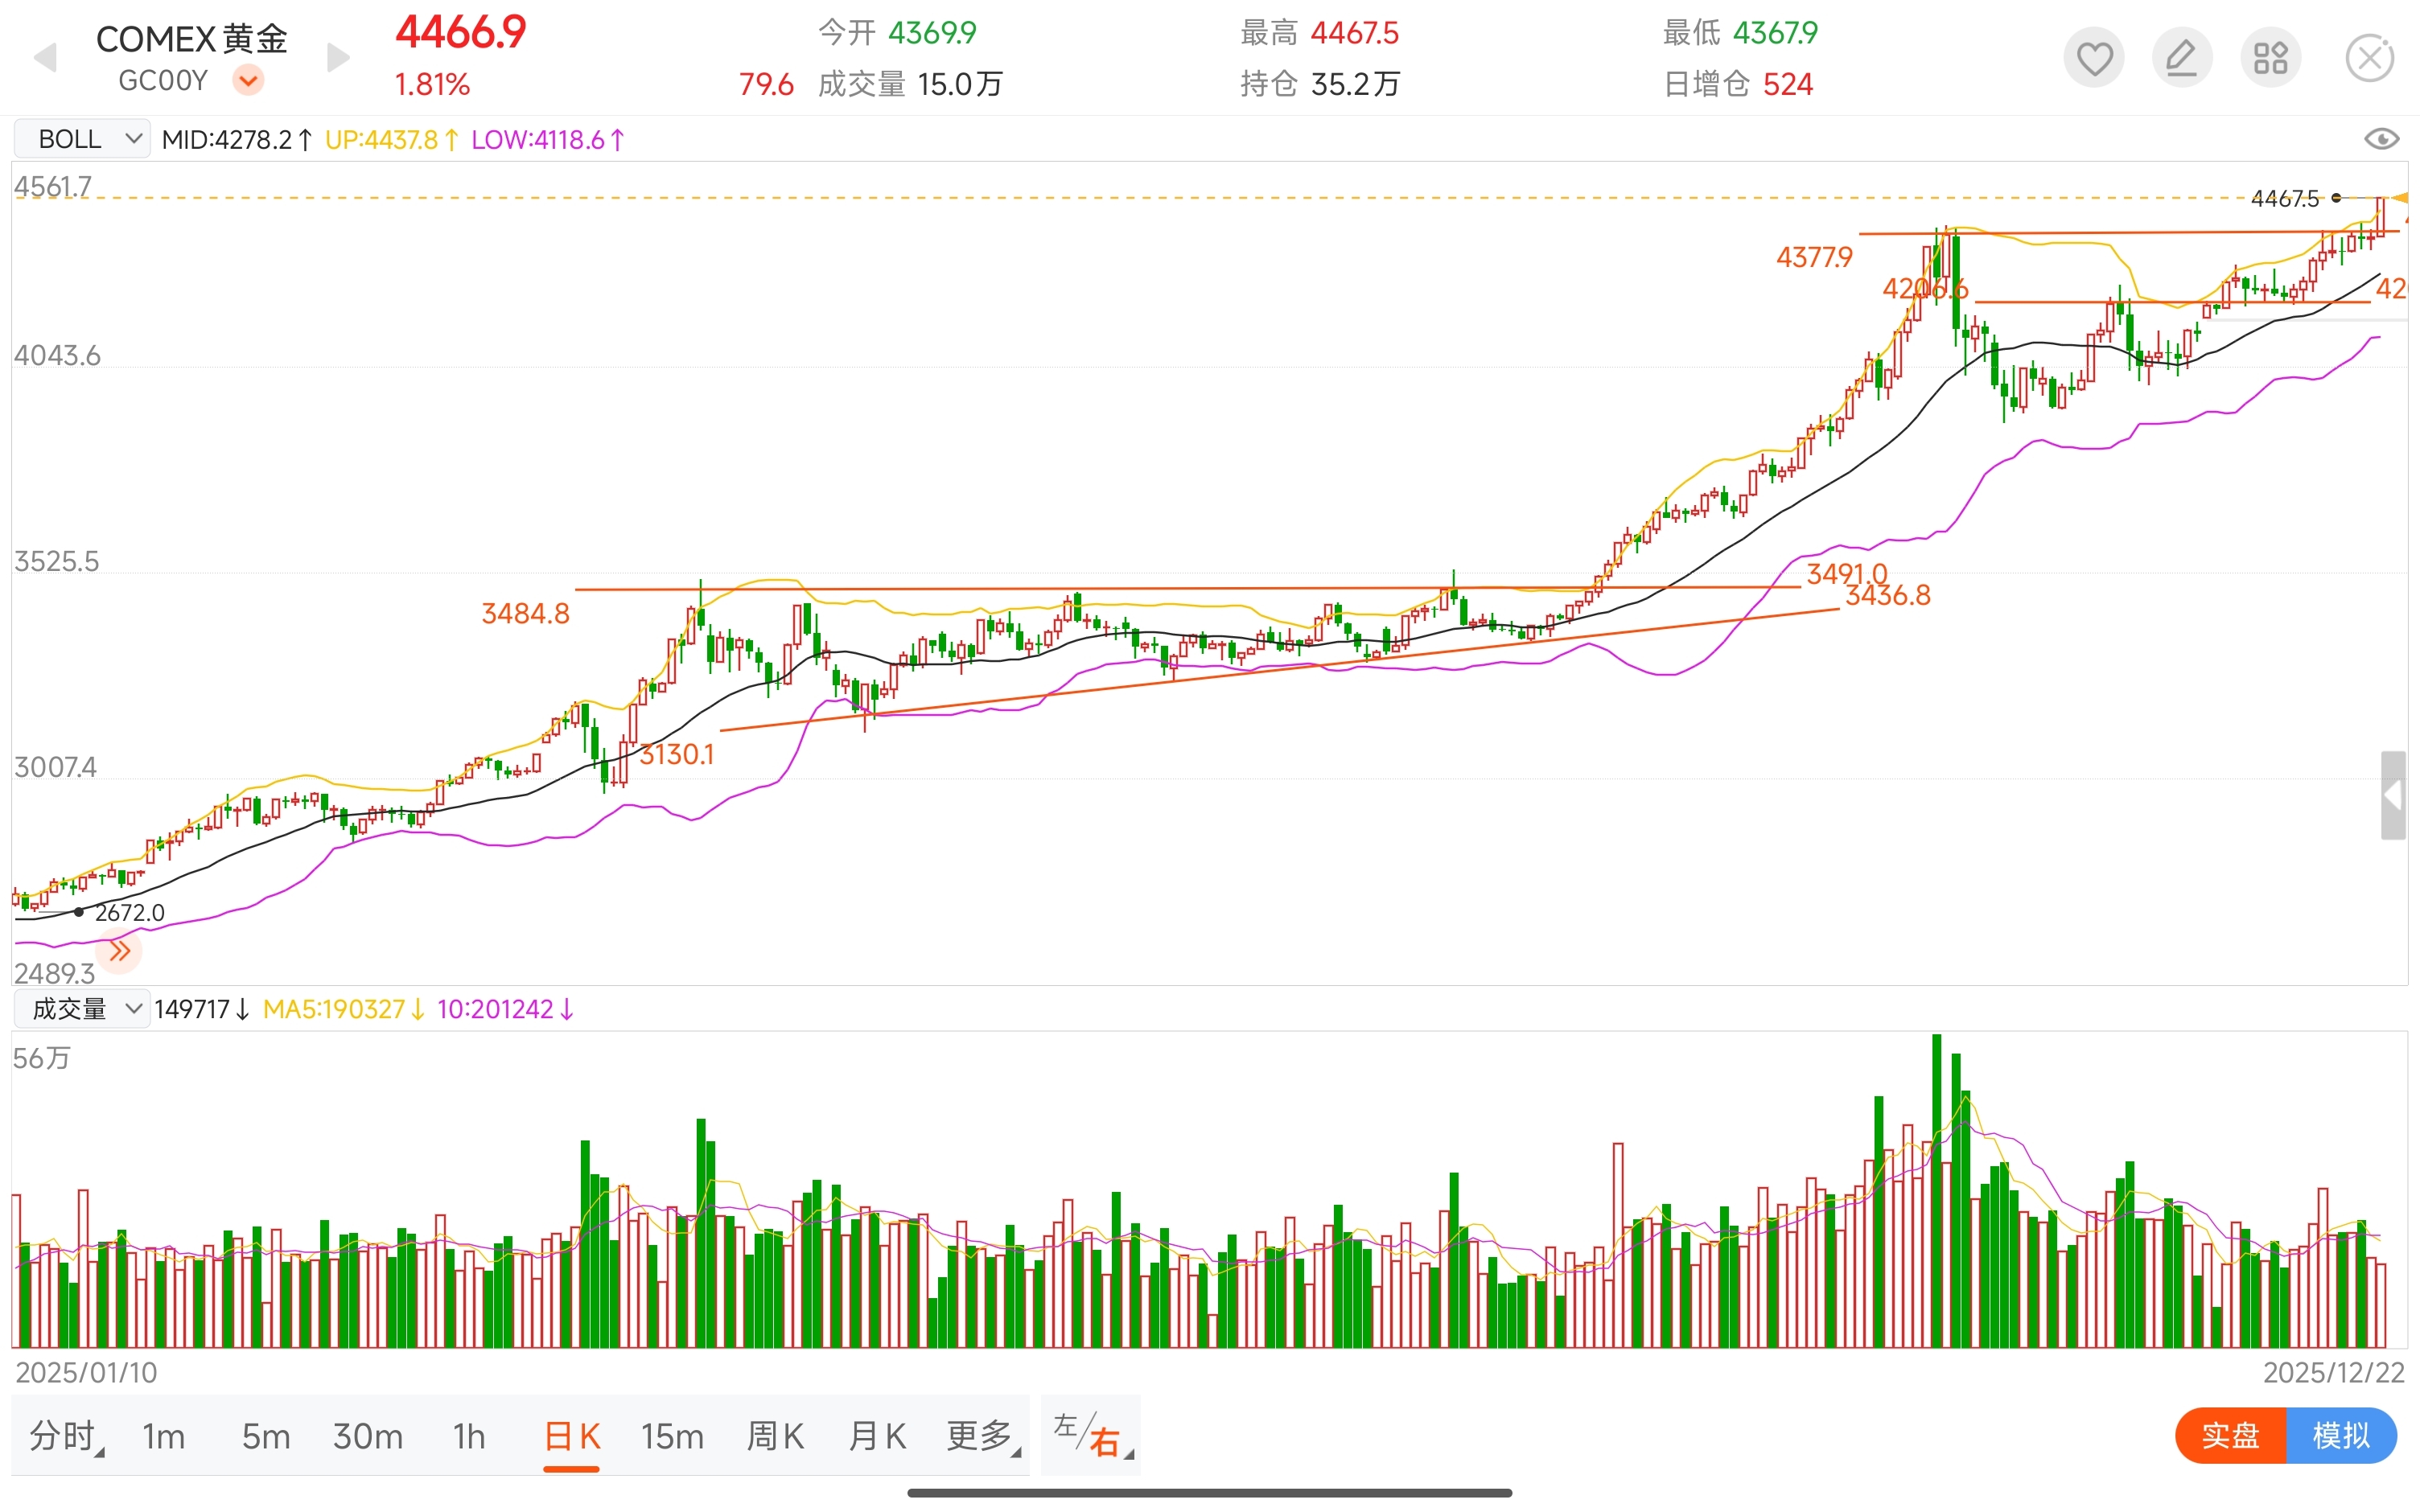
Task: Switch to simulated trading (模拟) mode
Action: [x=2340, y=1436]
